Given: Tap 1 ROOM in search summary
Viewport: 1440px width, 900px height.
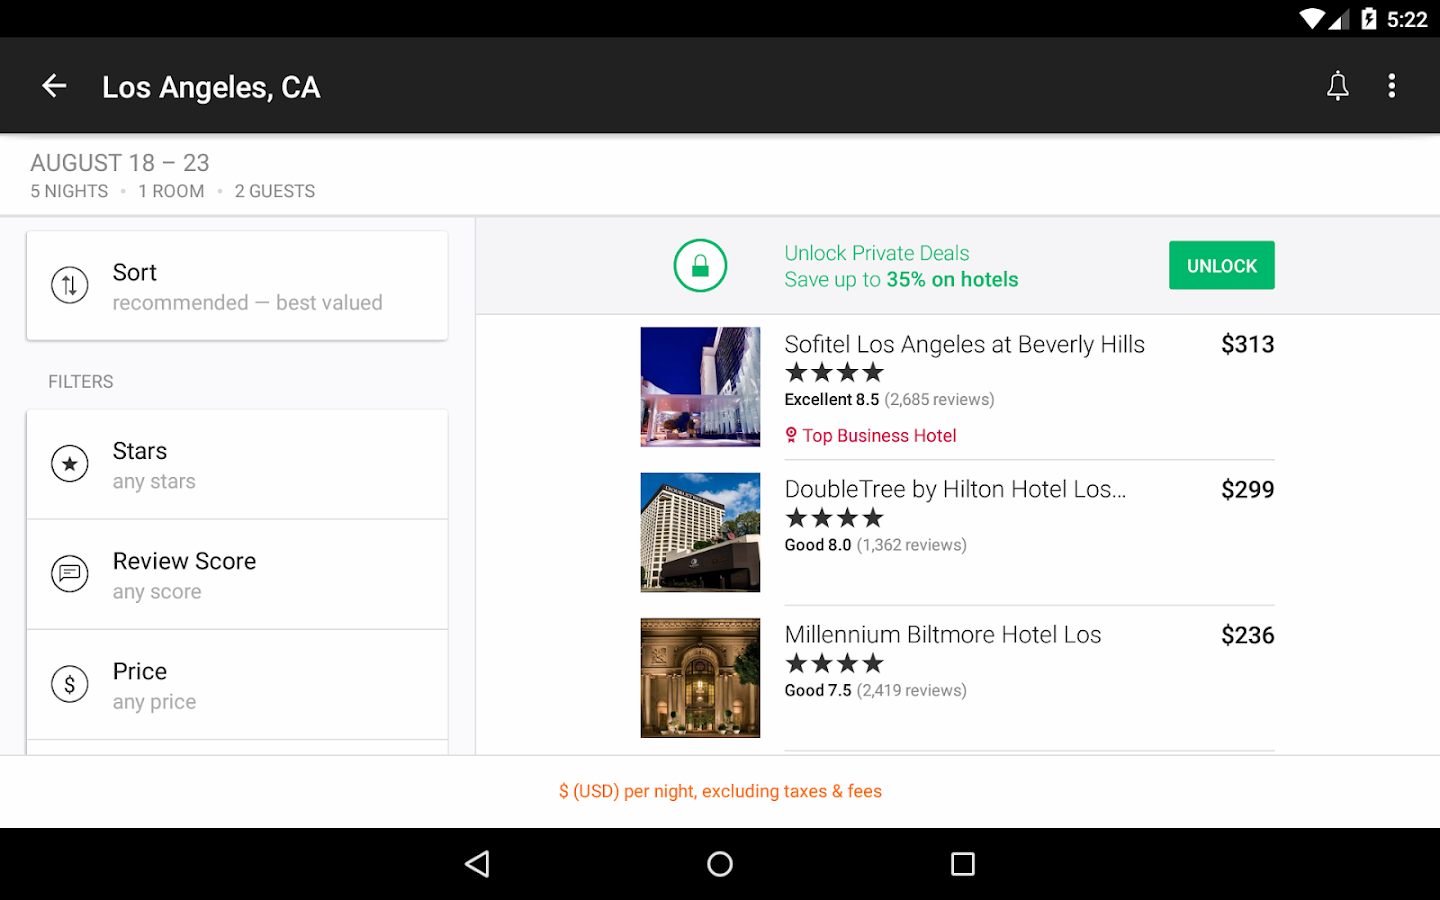Looking at the screenshot, I should pyautogui.click(x=171, y=191).
